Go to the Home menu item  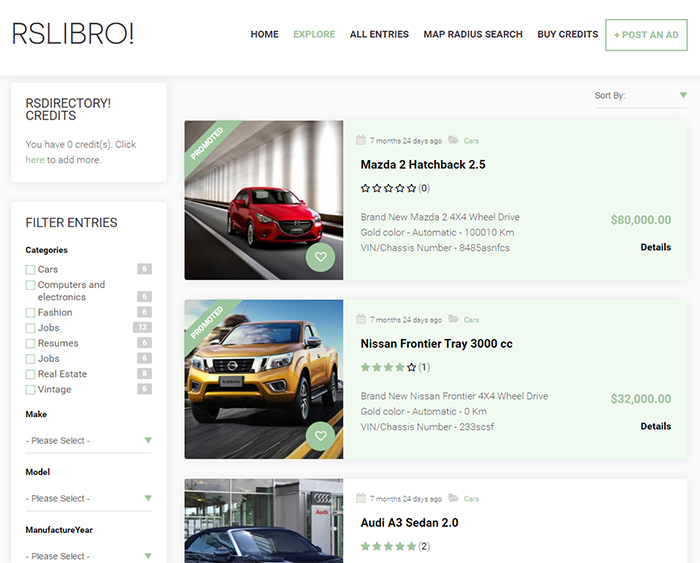264,34
